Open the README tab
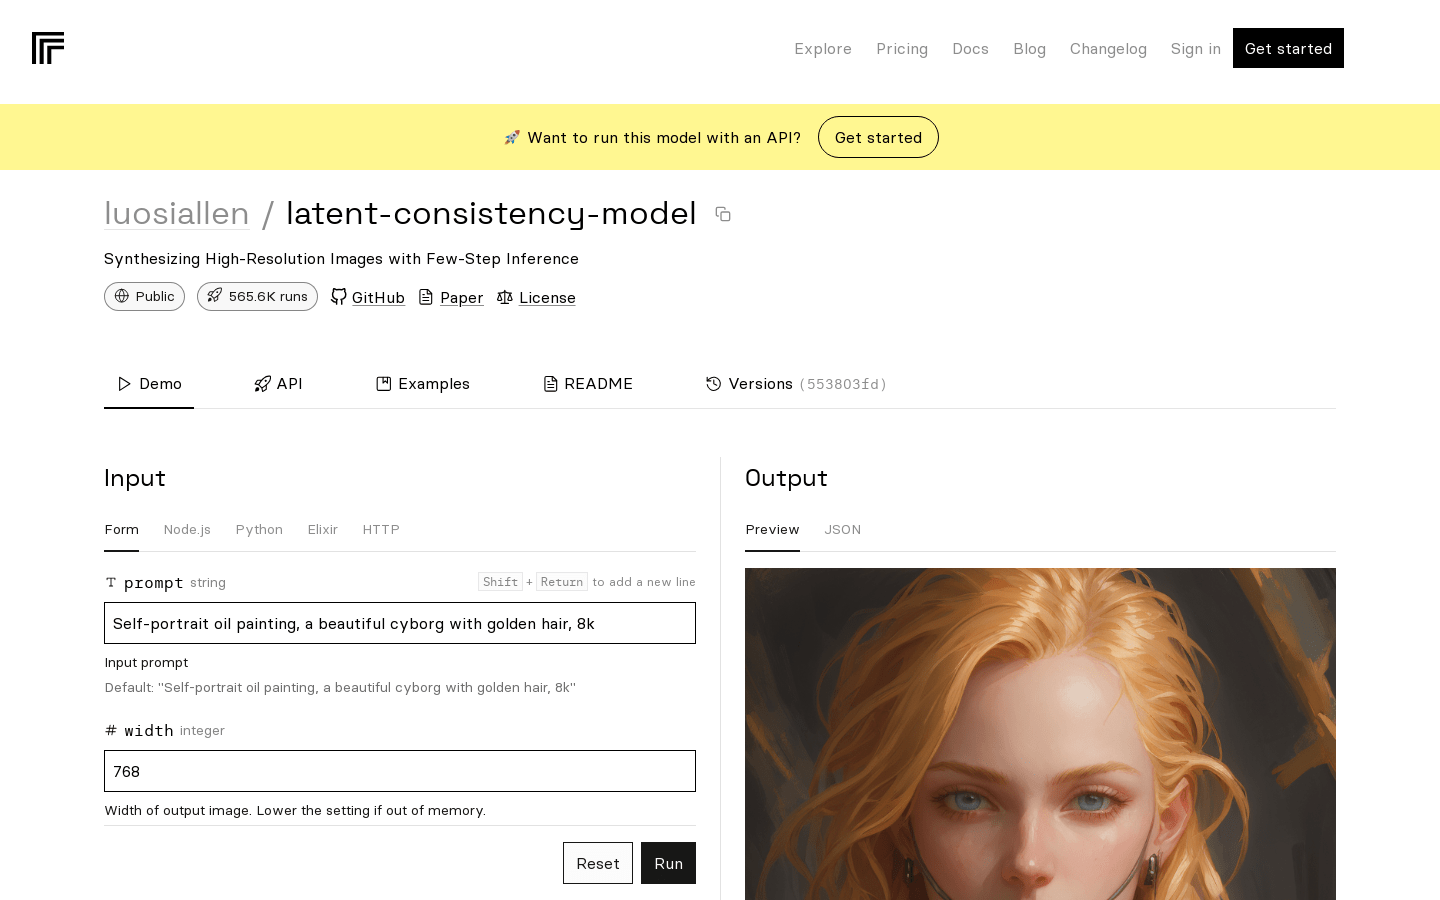The width and height of the screenshot is (1440, 900). pyautogui.click(x=588, y=384)
